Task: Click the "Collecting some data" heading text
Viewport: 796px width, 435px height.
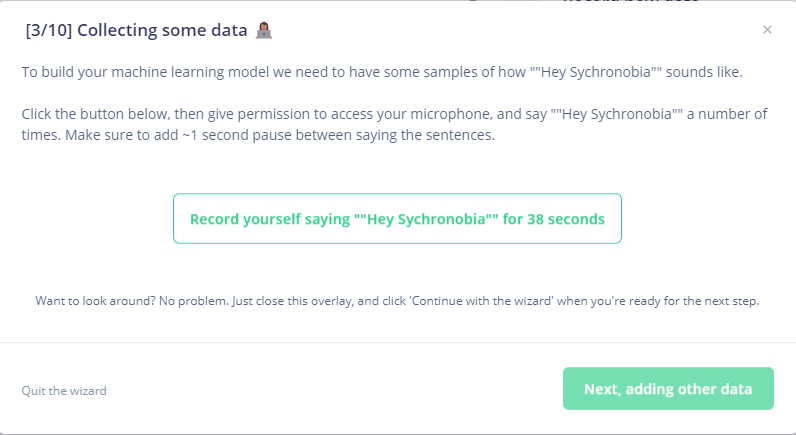Action: tap(162, 30)
